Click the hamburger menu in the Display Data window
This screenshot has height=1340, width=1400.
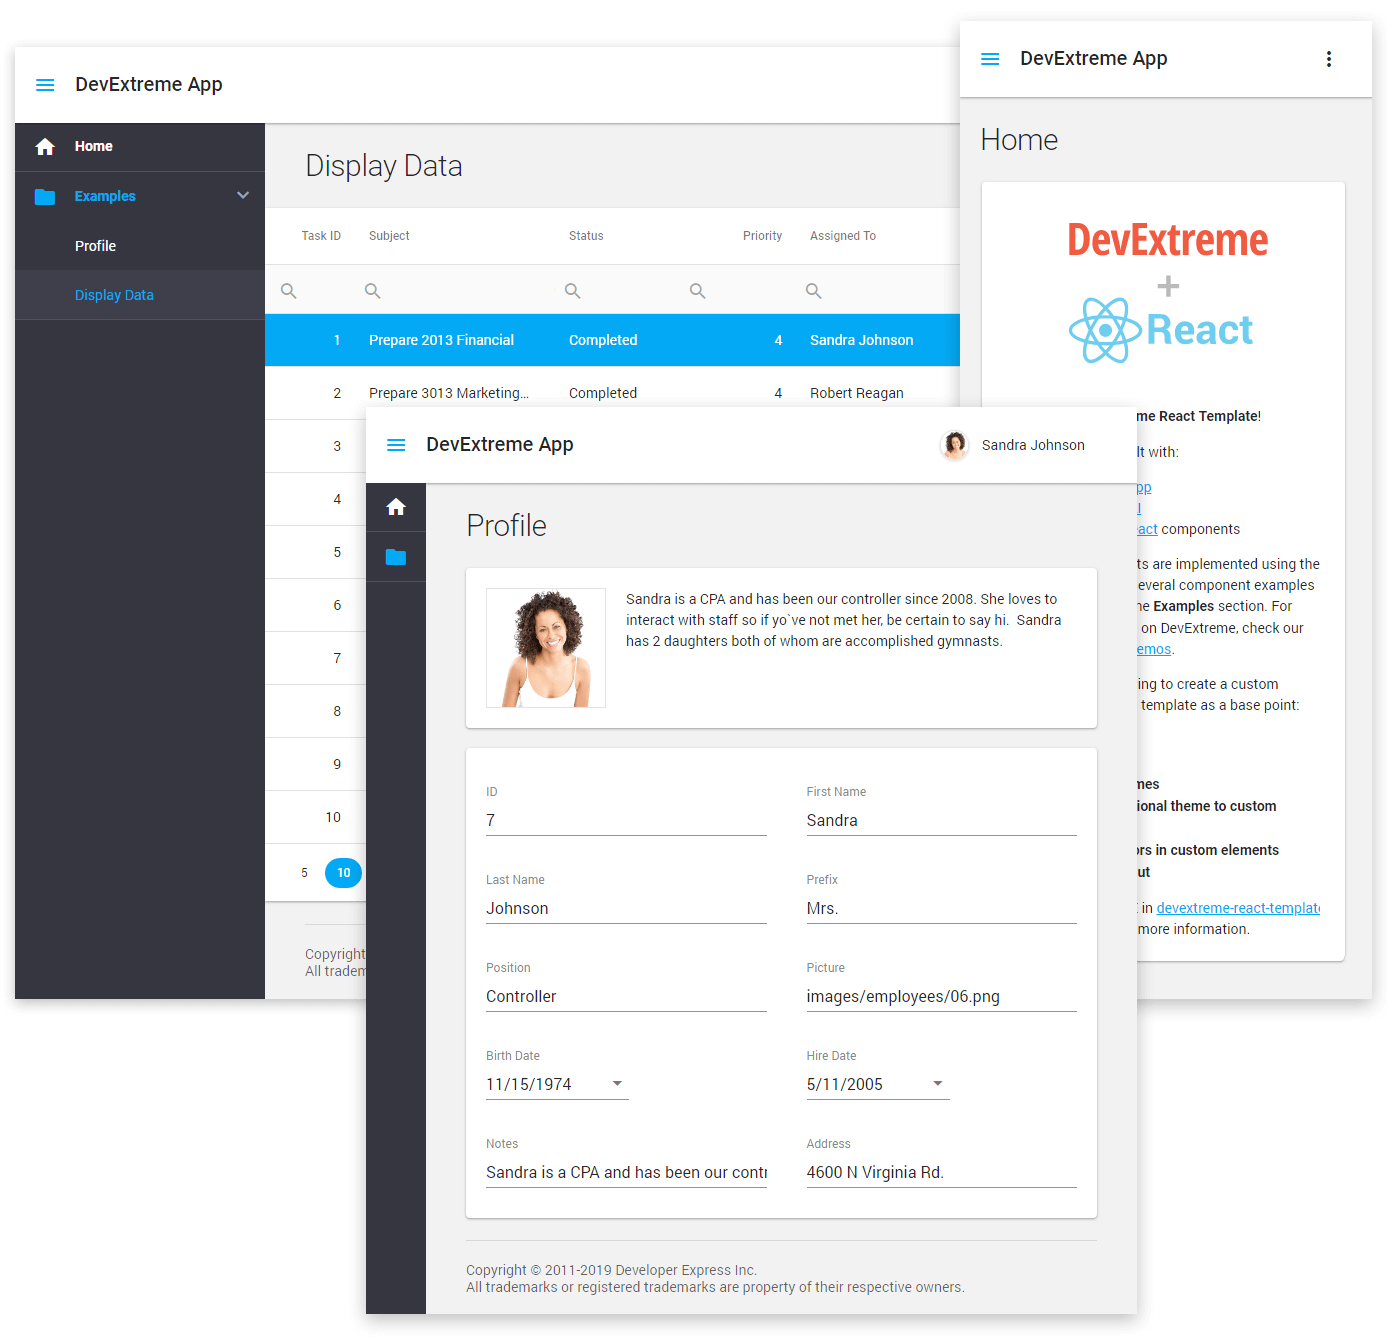coord(45,84)
